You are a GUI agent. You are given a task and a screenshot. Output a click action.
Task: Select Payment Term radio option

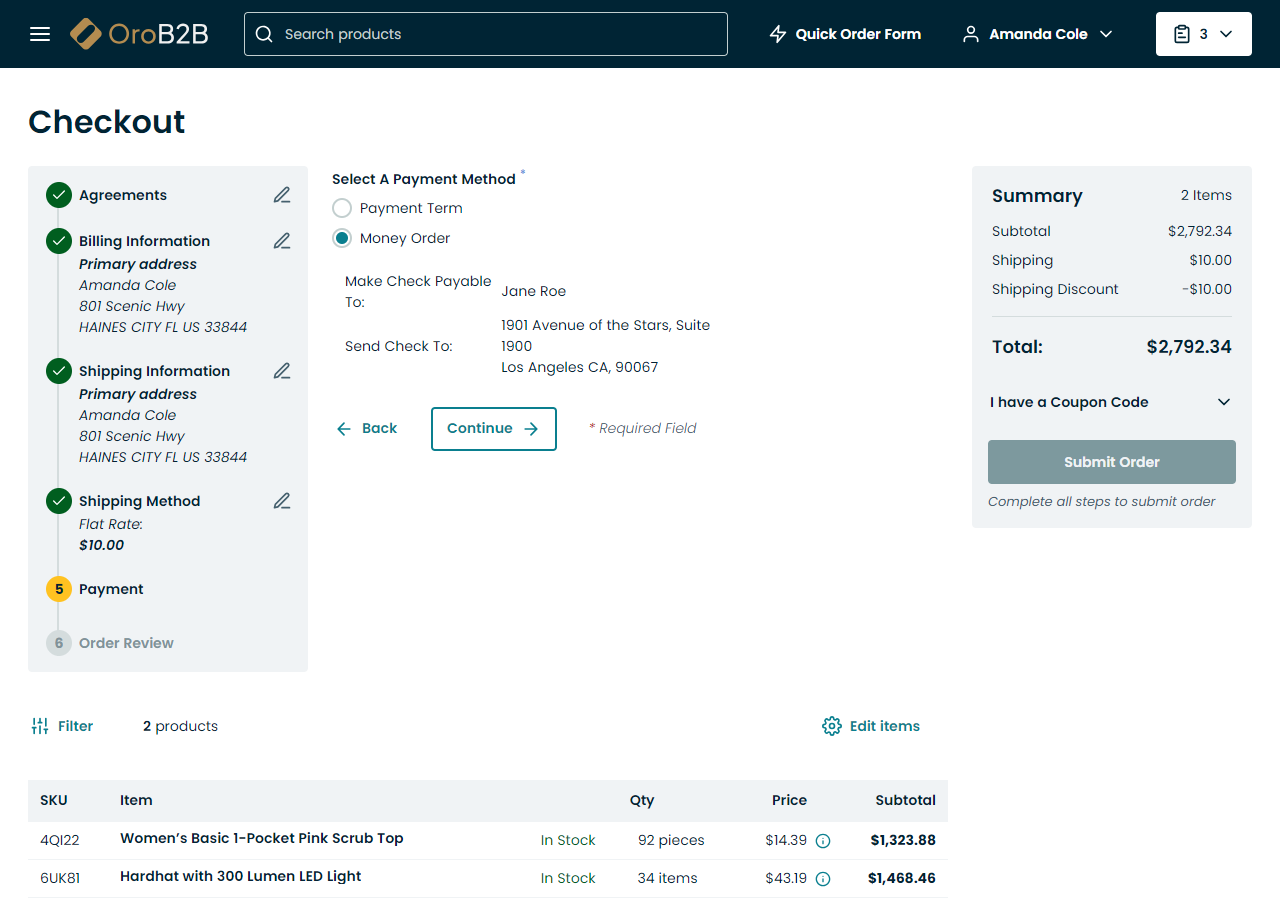342,208
